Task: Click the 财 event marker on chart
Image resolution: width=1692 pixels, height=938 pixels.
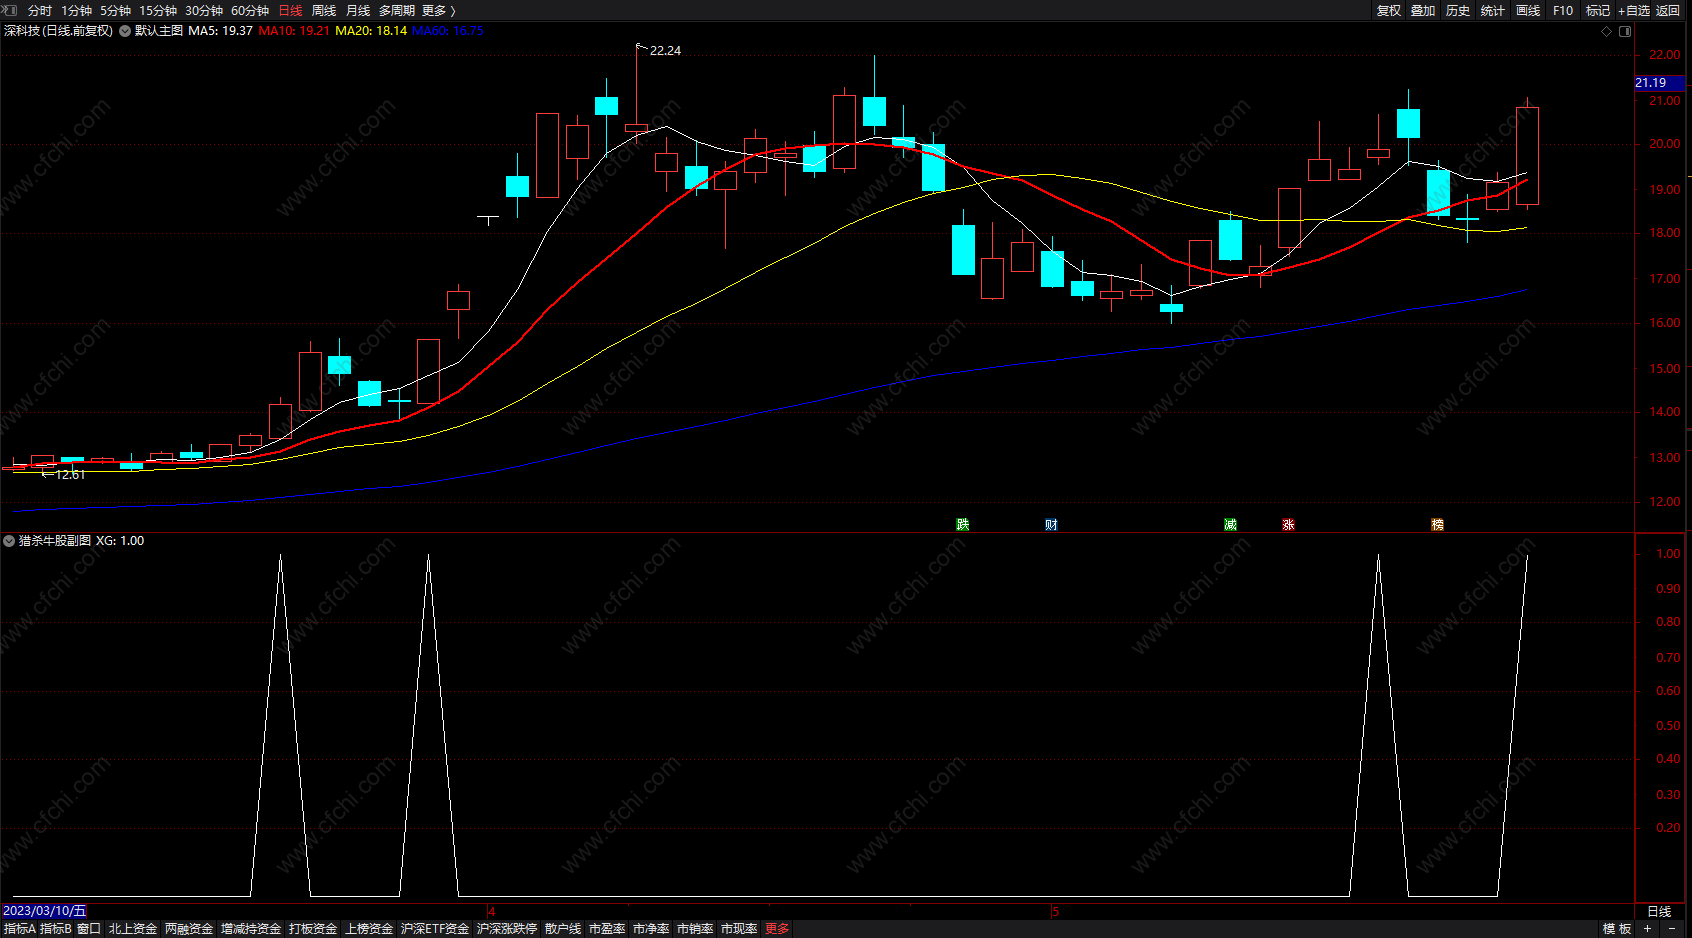Action: 1051,524
